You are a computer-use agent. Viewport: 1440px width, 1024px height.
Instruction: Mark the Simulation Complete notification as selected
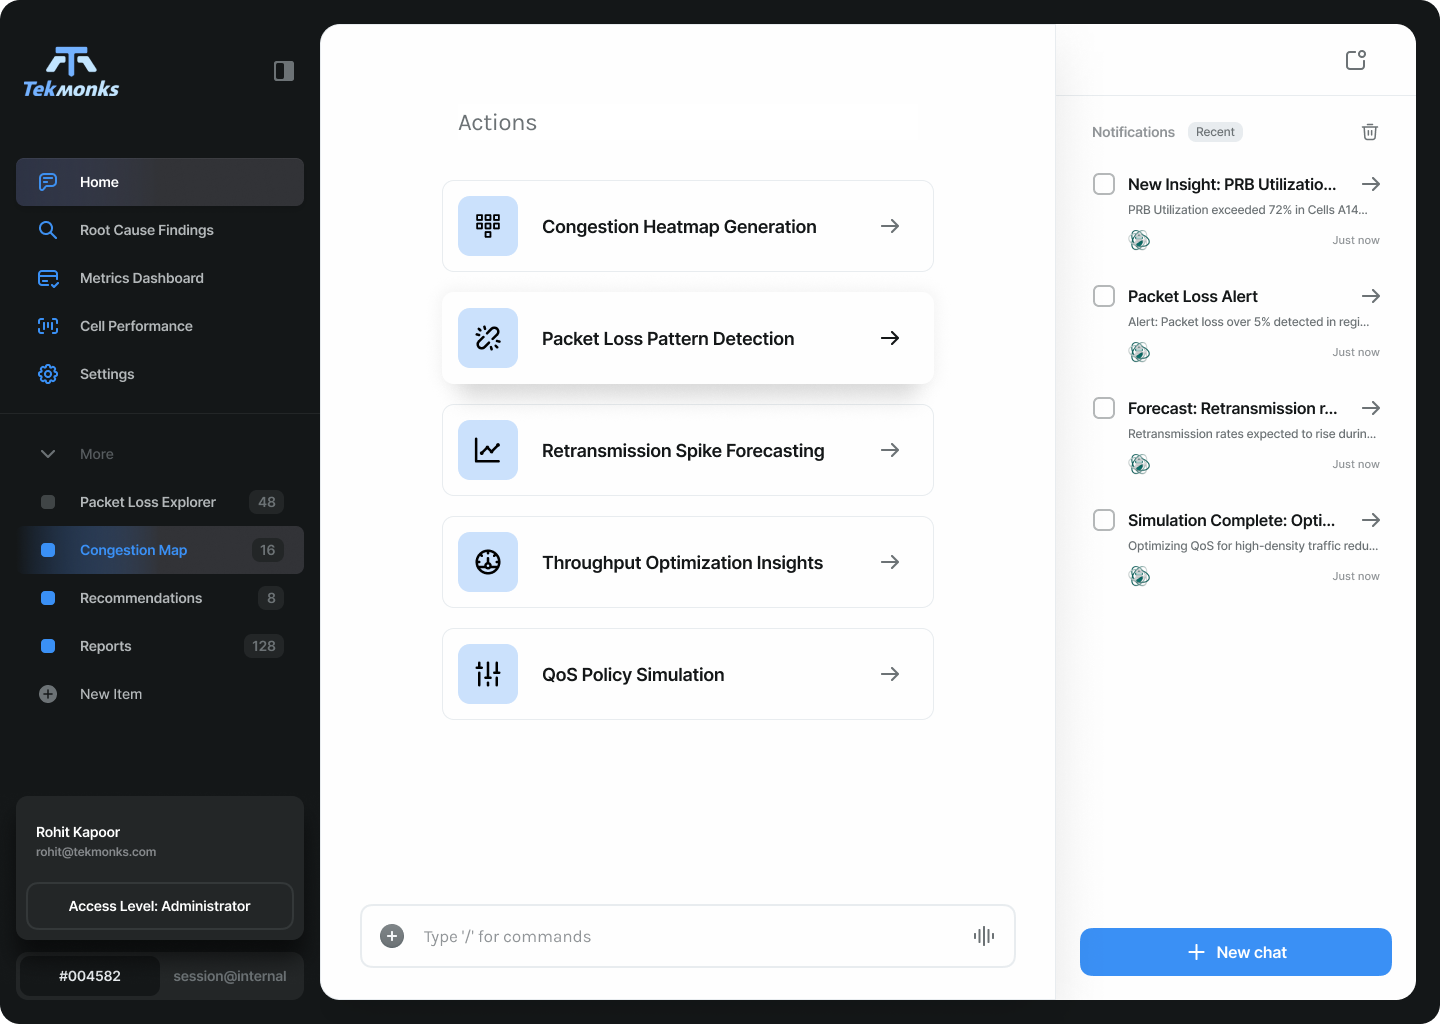click(1103, 520)
